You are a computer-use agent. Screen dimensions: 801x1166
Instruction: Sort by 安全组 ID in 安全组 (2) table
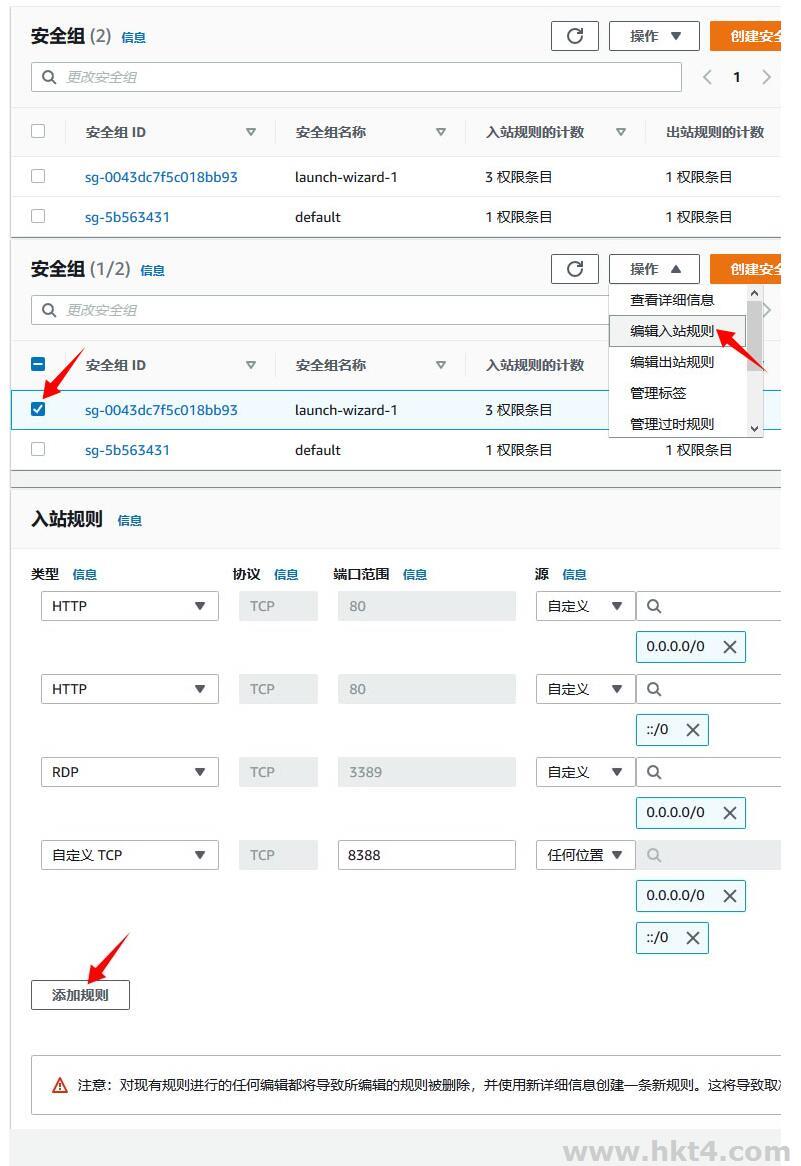(251, 132)
